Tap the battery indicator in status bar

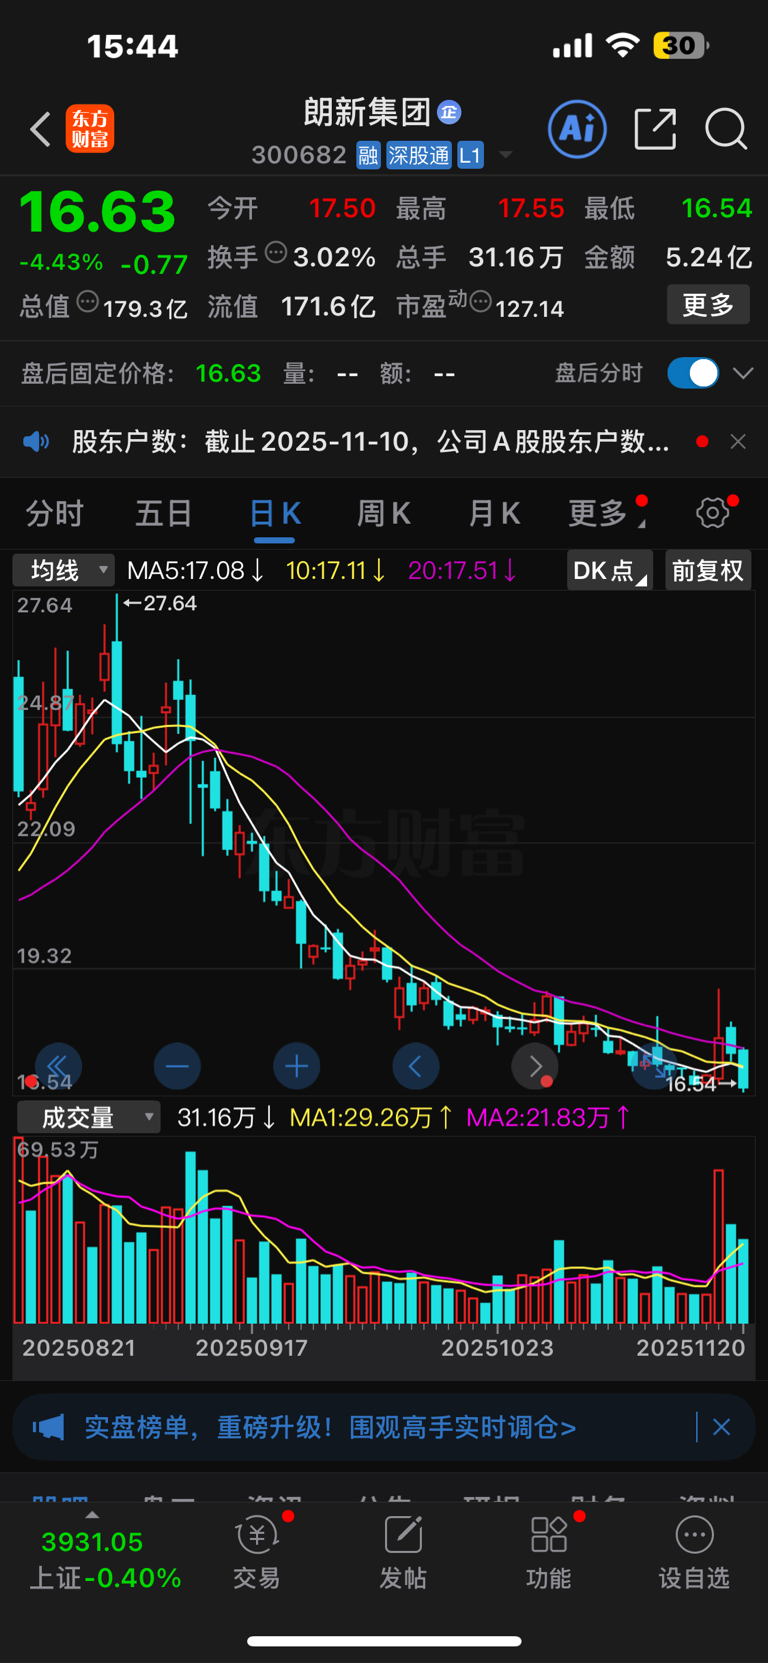[681, 45]
